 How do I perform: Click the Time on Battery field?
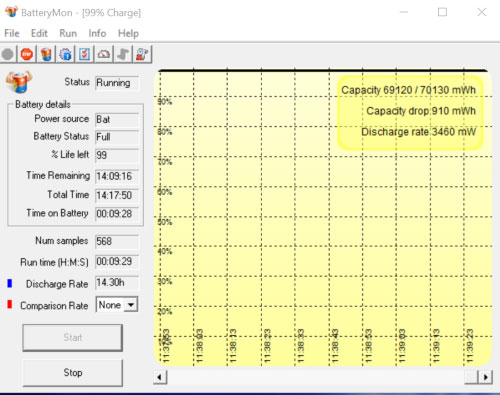(x=117, y=214)
